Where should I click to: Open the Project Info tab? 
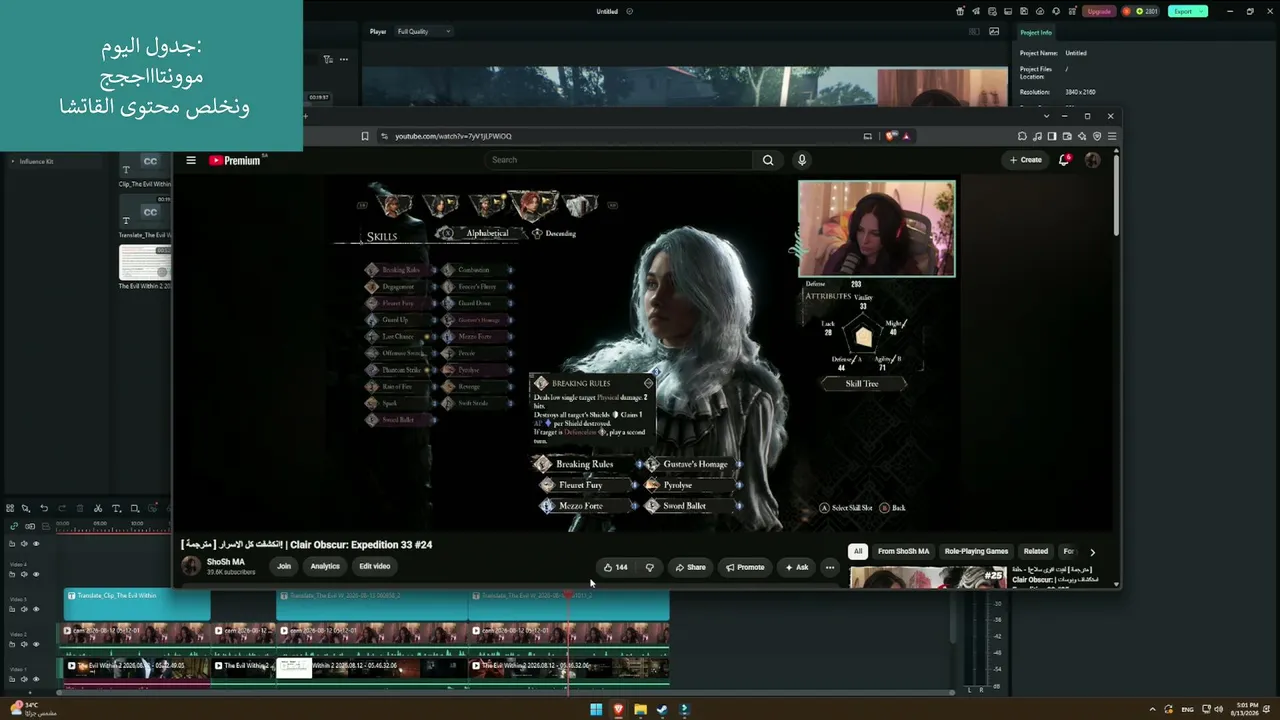[1036, 32]
